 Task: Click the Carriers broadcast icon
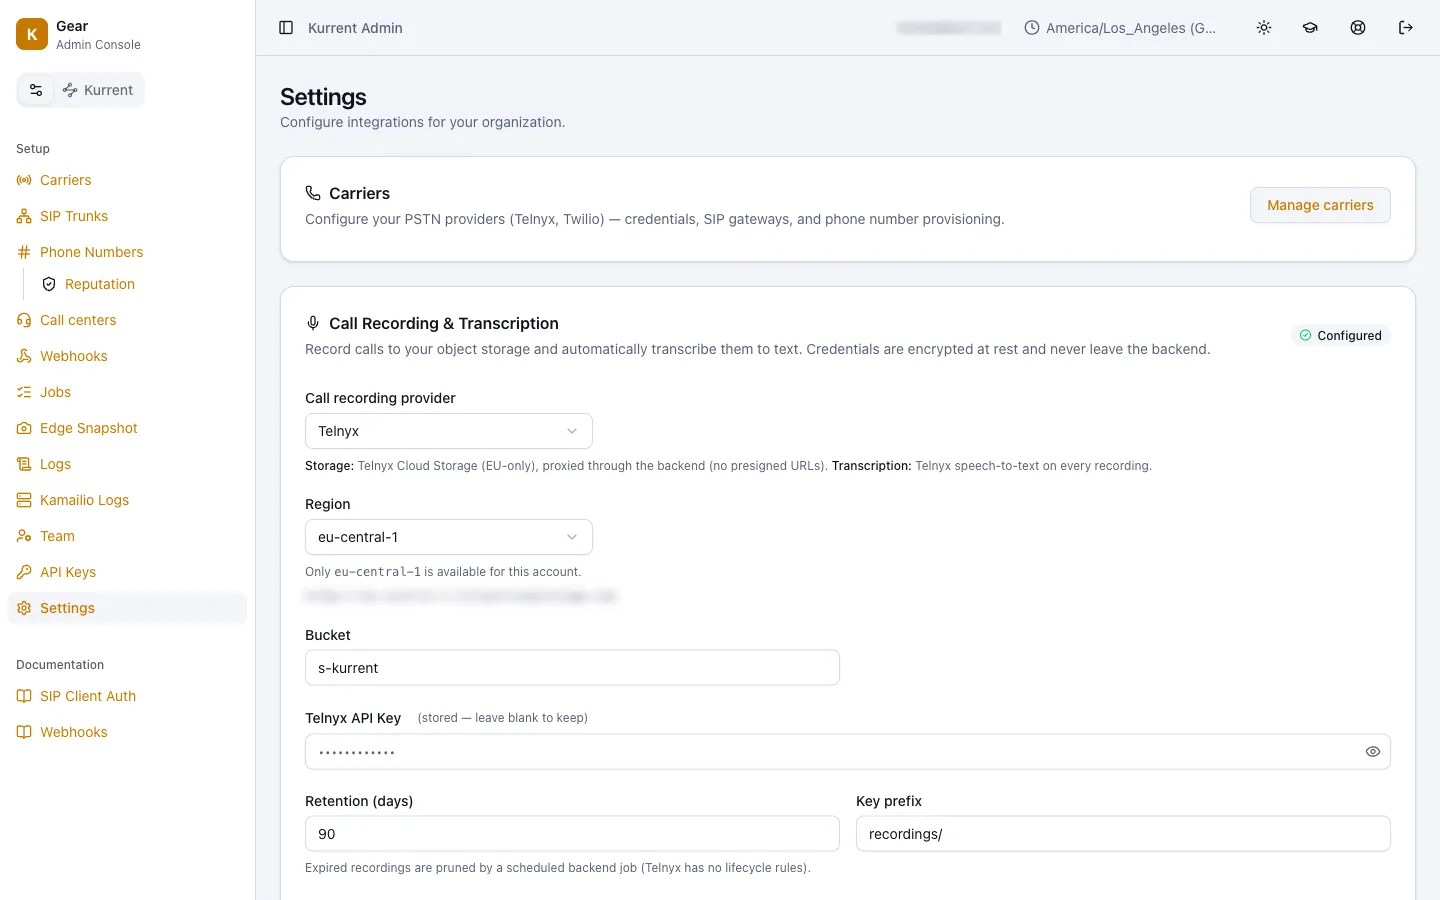pos(24,180)
